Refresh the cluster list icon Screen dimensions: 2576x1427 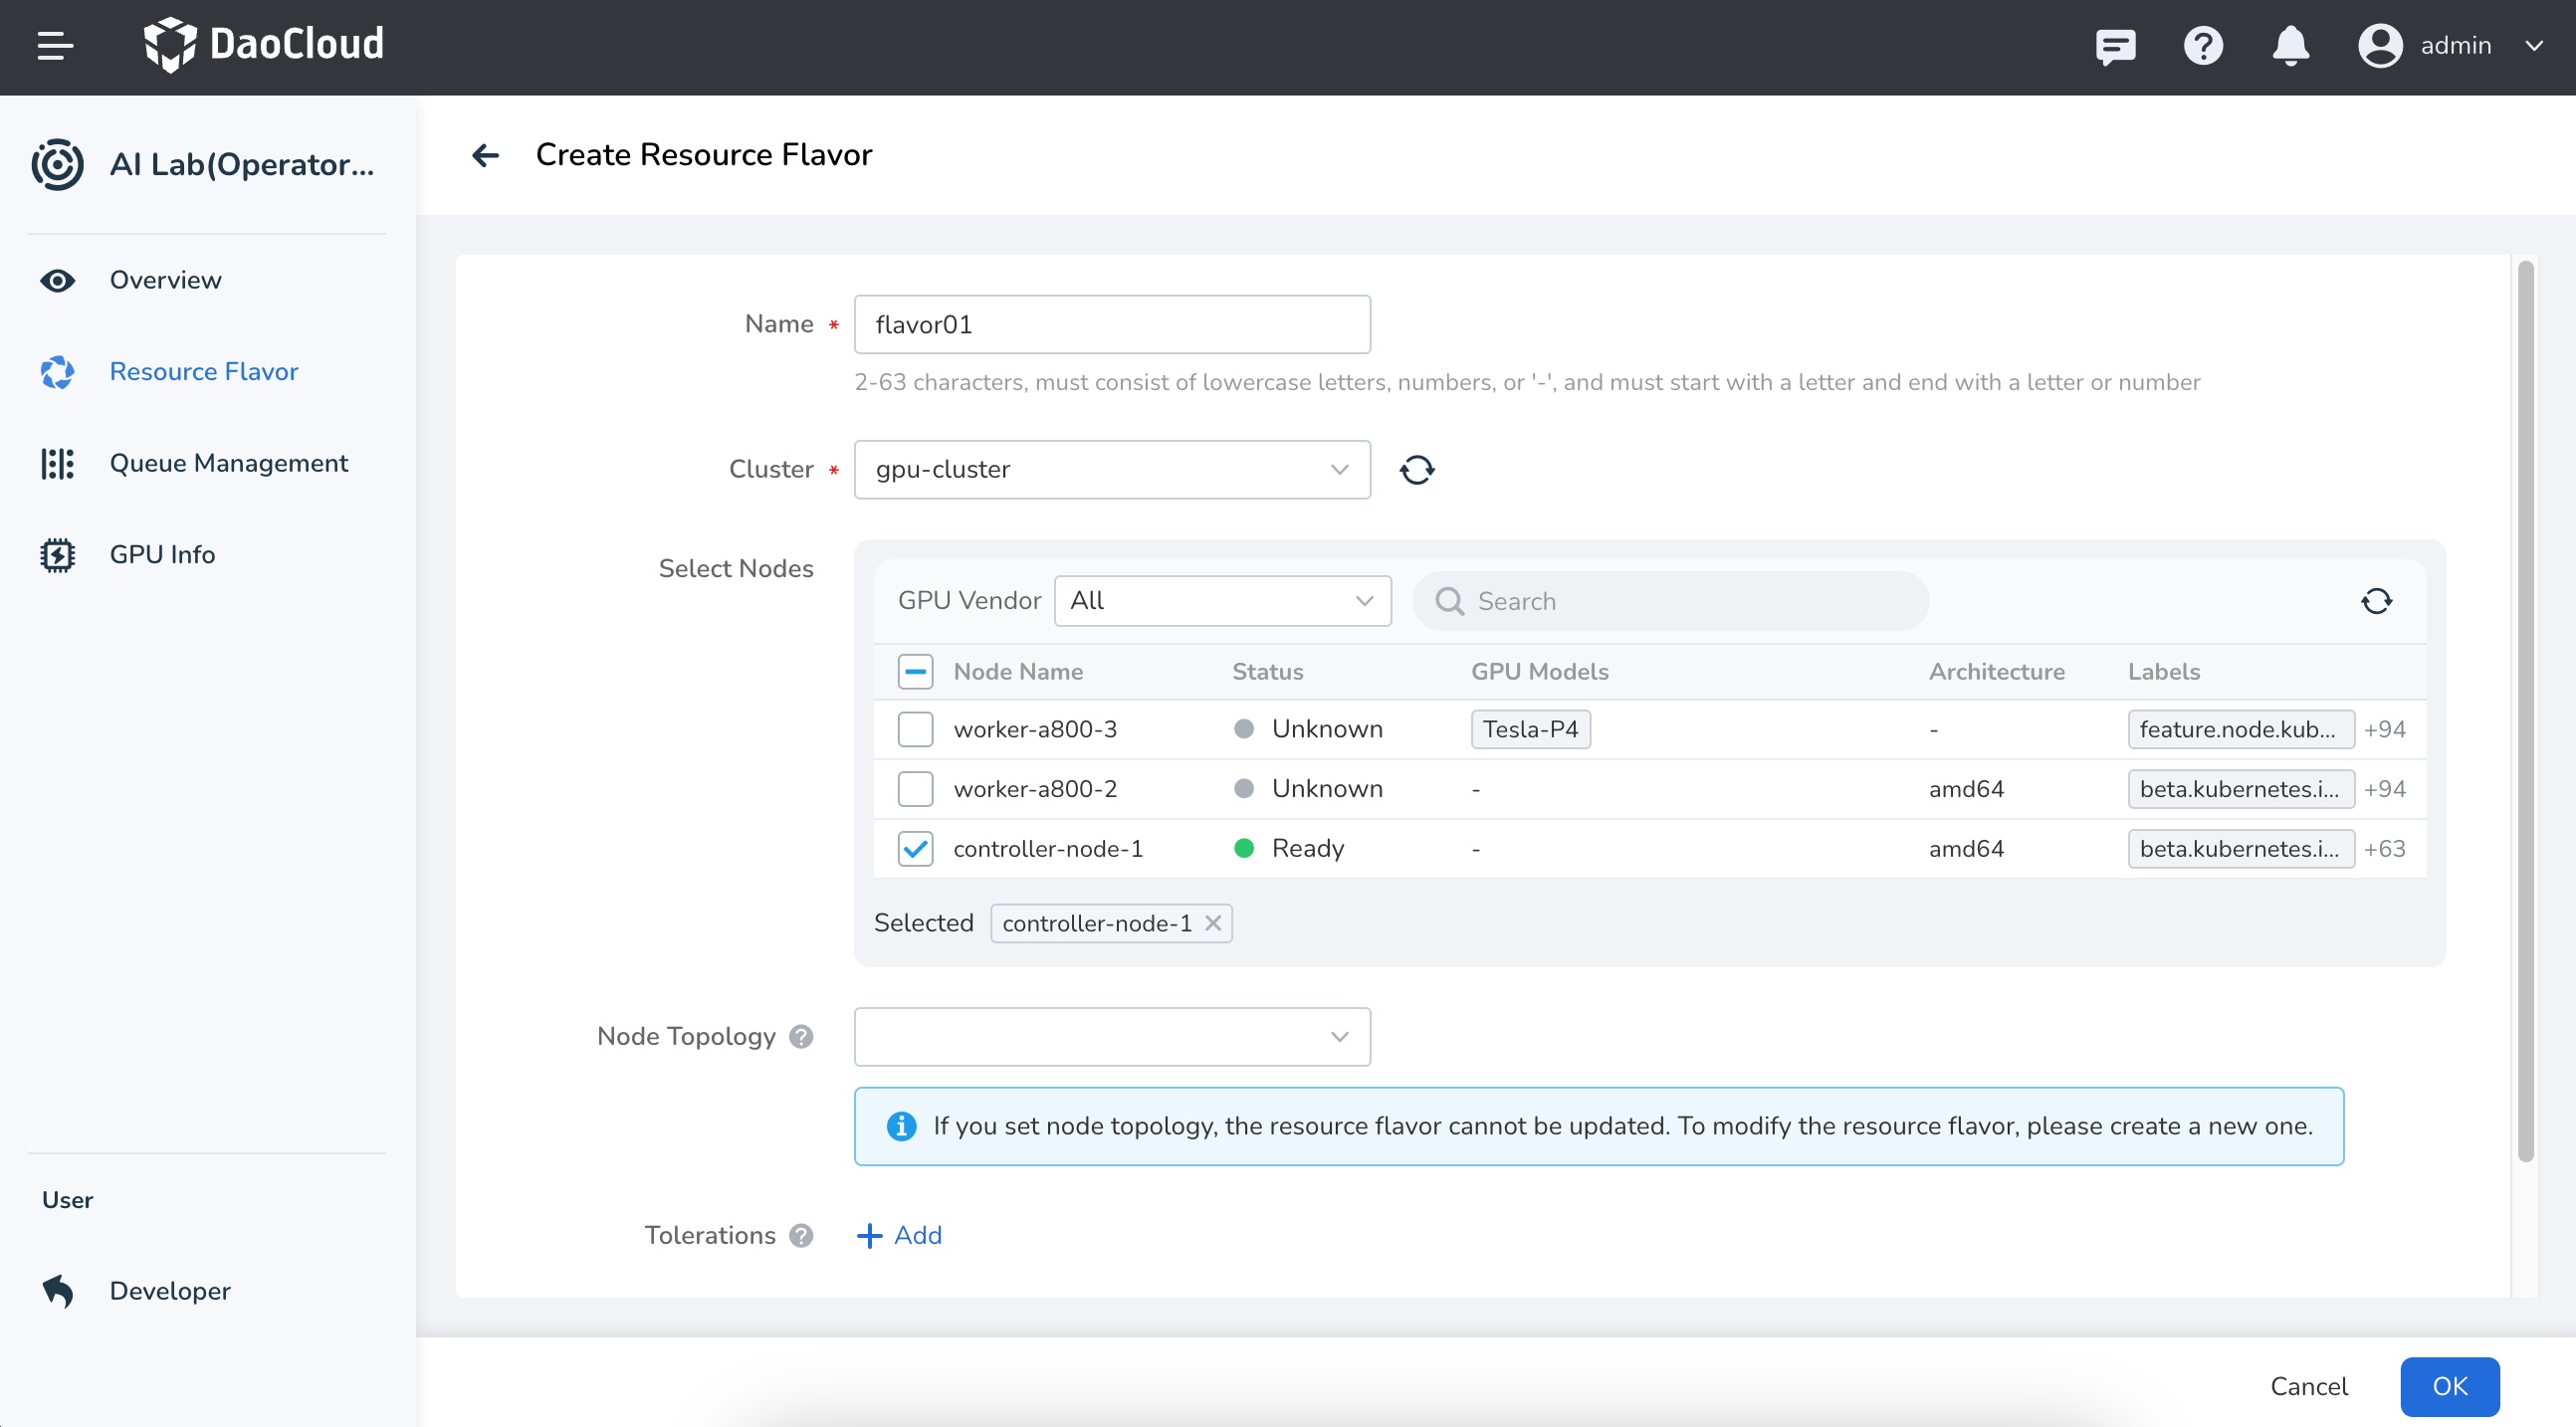[1416, 470]
